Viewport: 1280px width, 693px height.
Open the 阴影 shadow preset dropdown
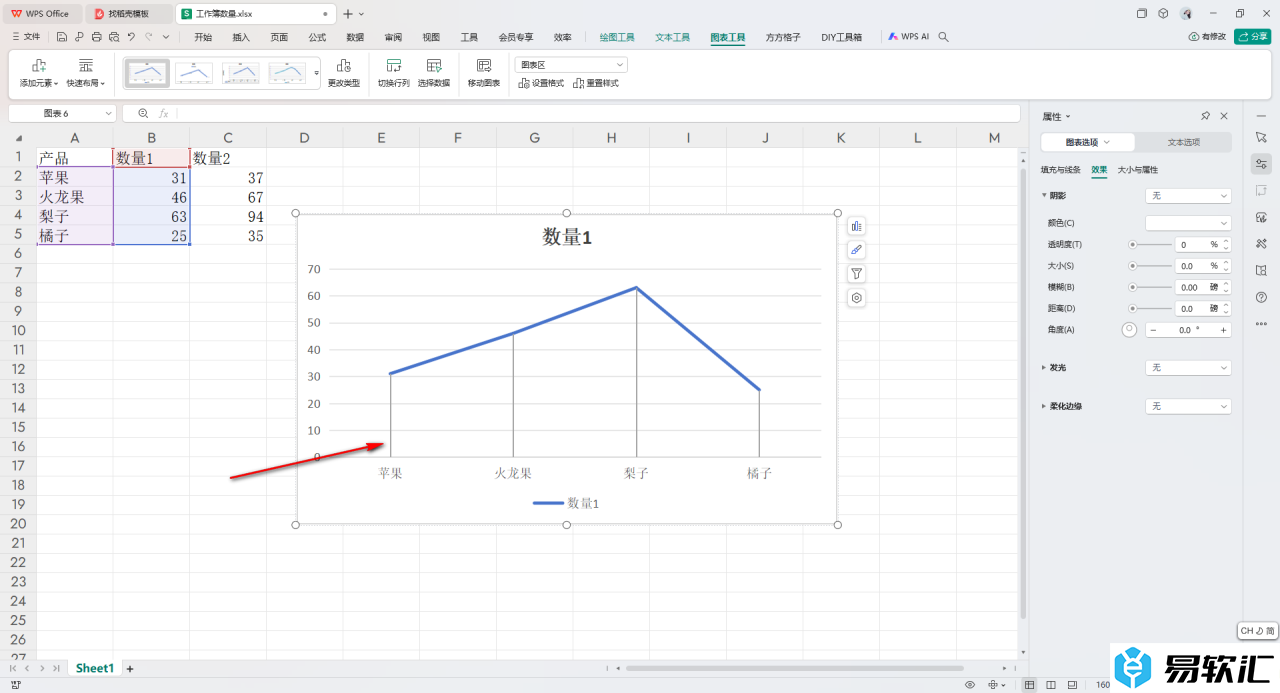point(1188,196)
